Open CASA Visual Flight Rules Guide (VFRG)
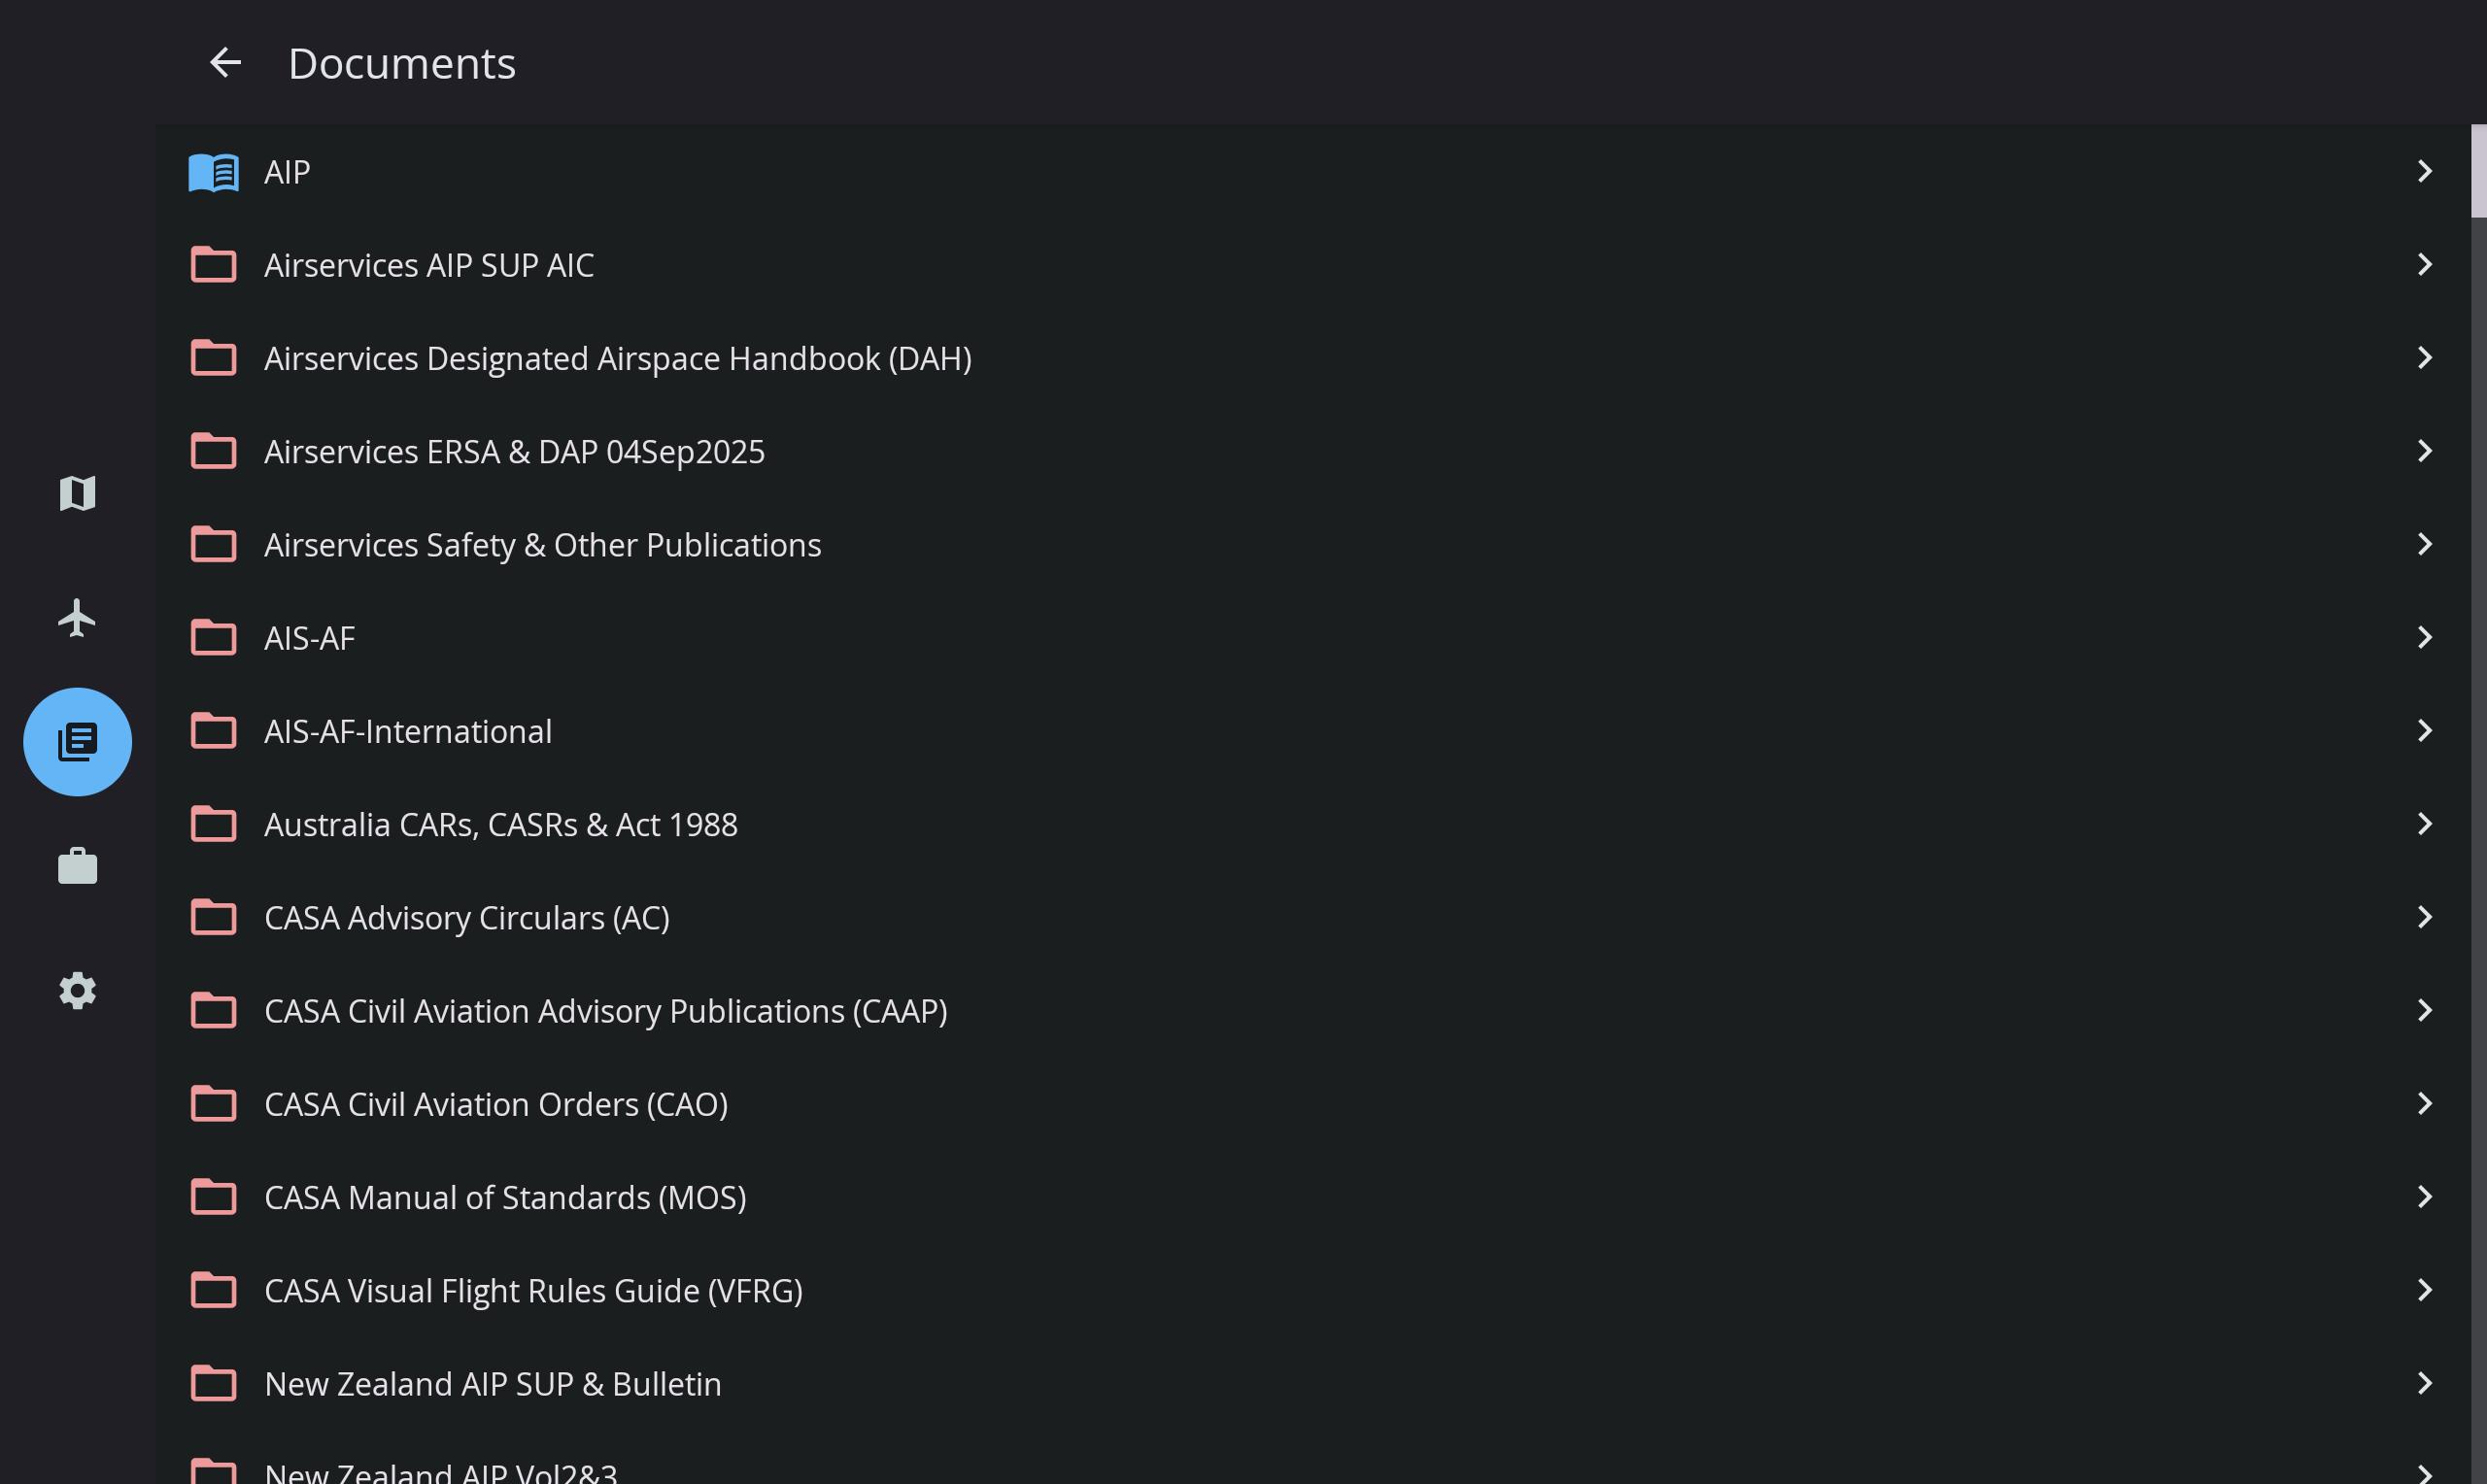 tap(533, 1291)
